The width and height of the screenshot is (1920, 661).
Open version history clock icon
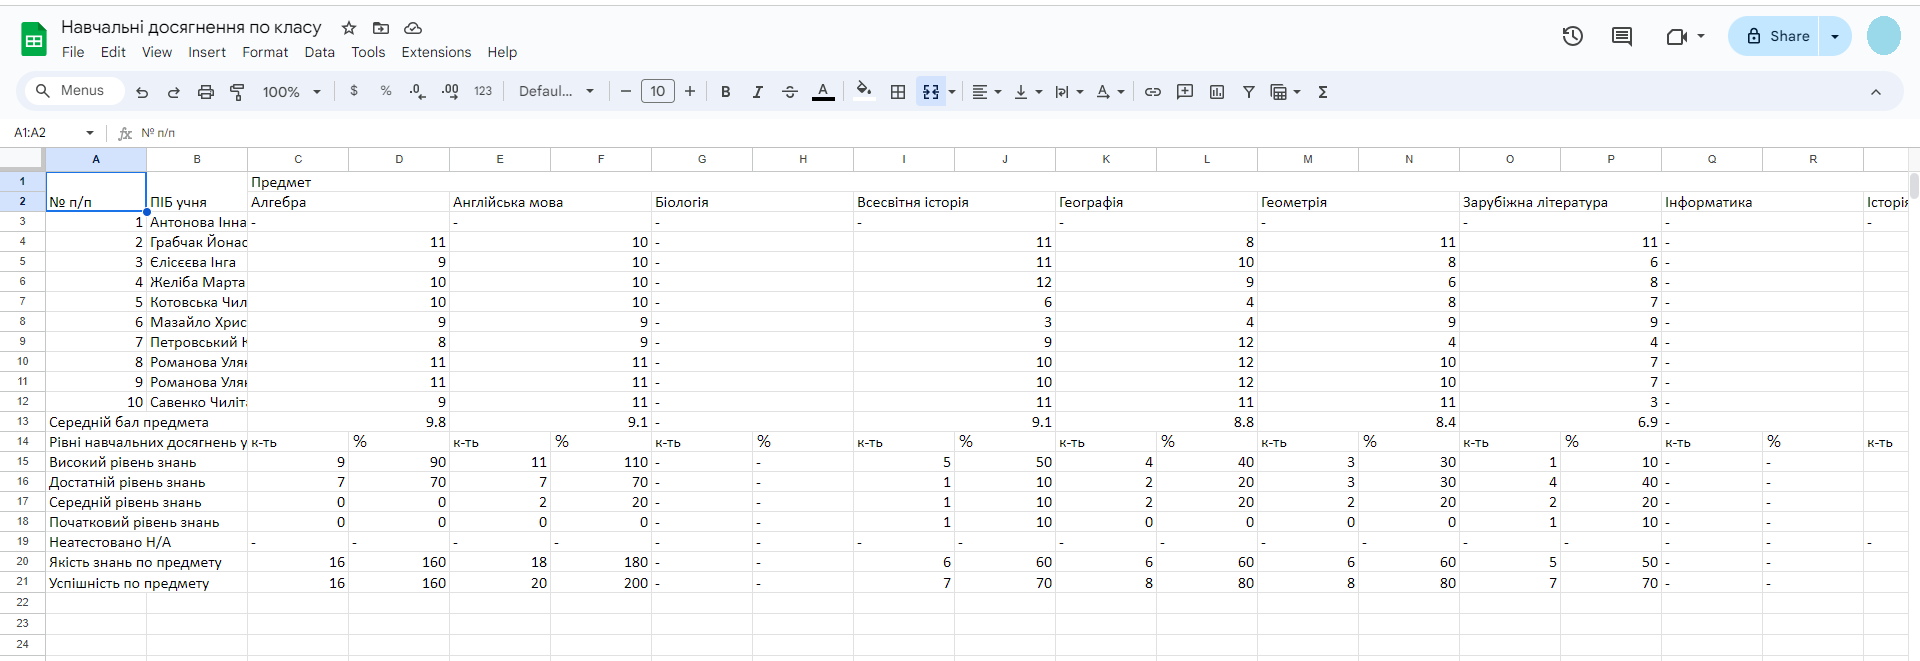coord(1572,37)
